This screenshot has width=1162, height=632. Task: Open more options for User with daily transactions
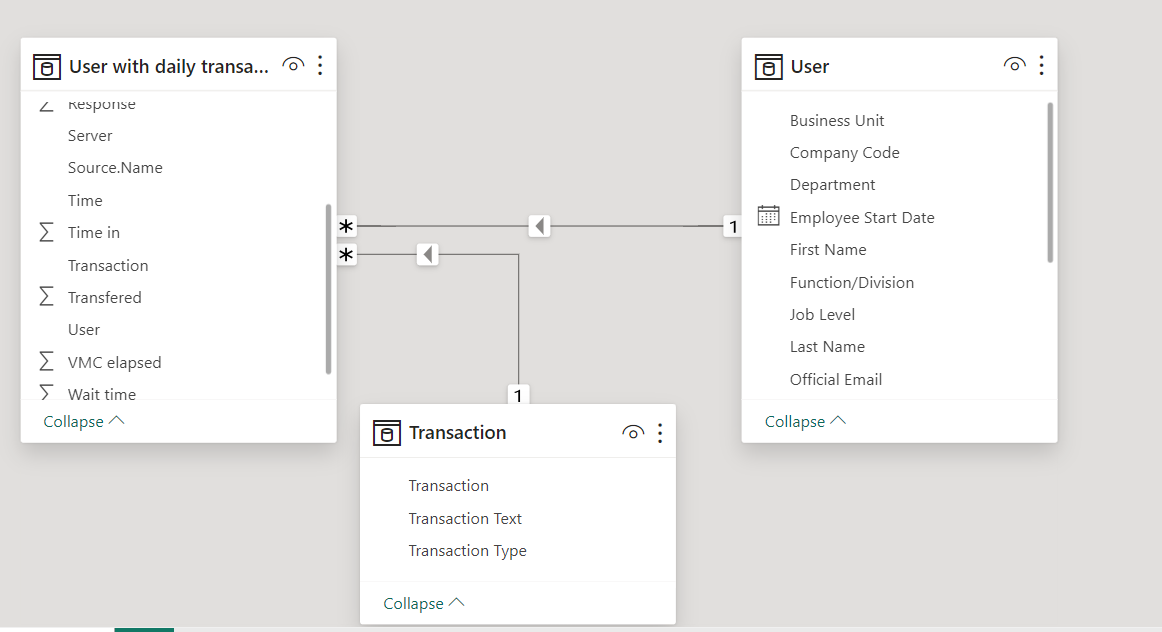point(320,65)
